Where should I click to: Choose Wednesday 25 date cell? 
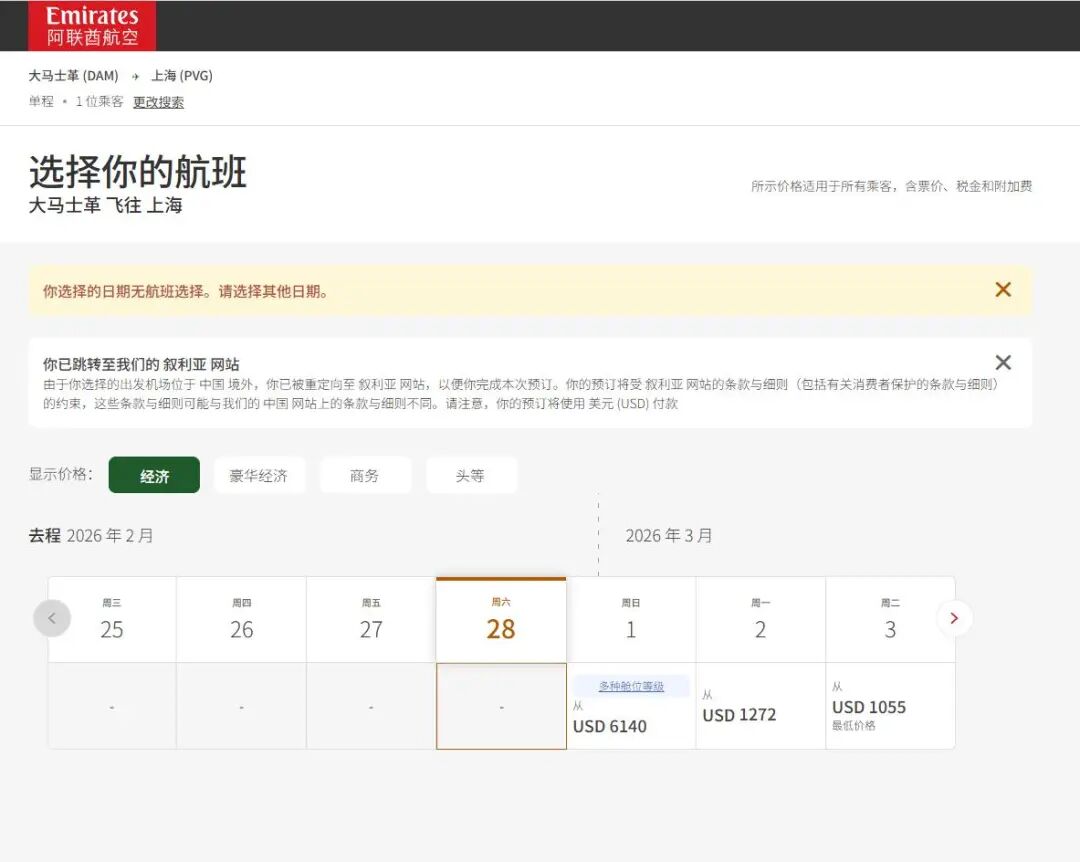112,619
